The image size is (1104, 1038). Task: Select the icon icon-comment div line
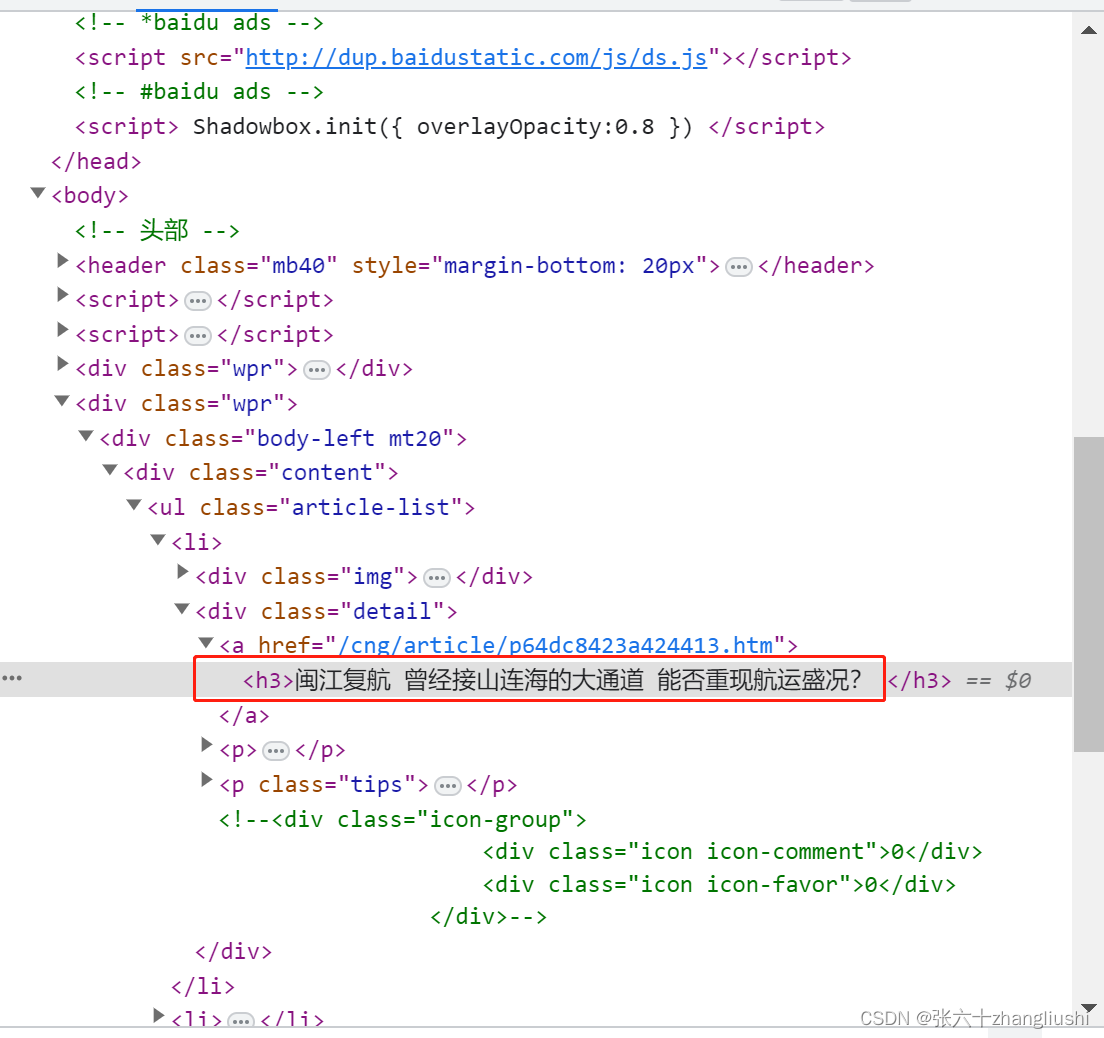[732, 852]
